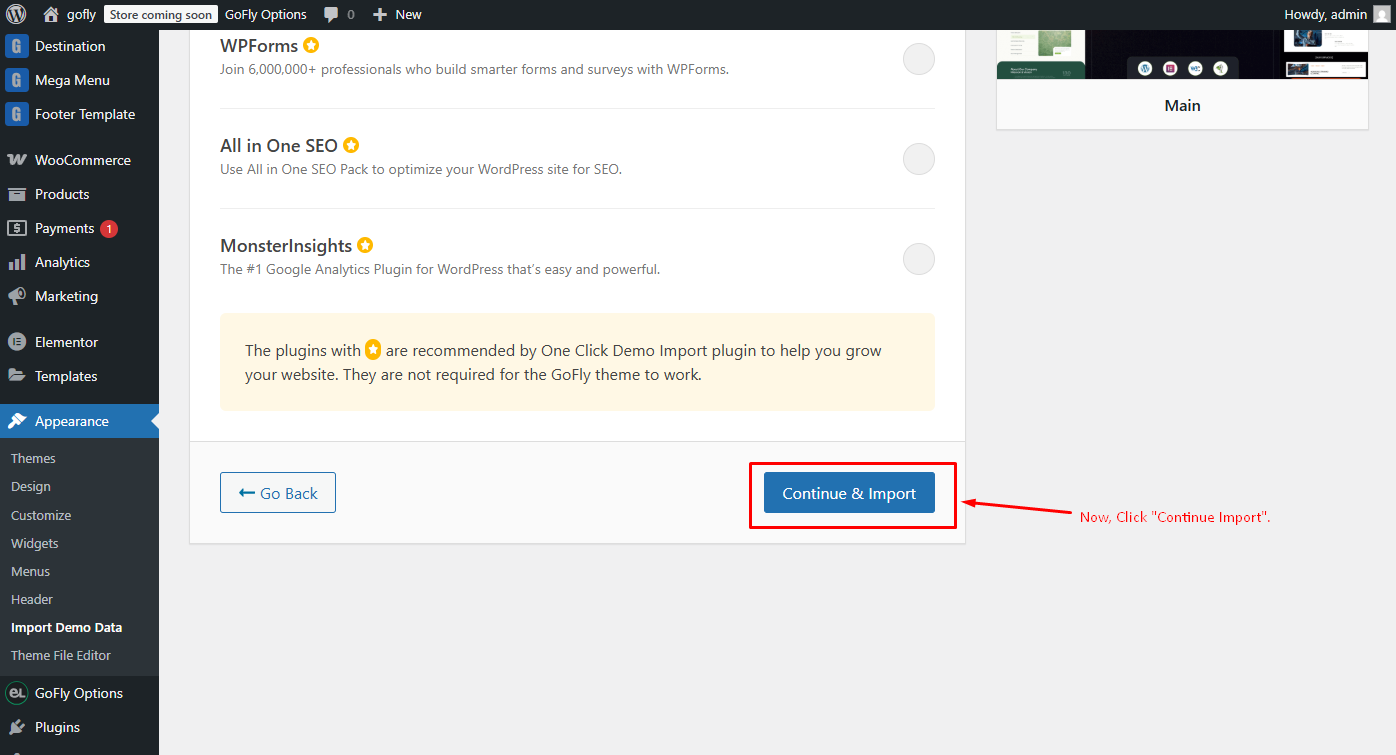Select Import Demo Data submenu item
1396x755 pixels.
coord(66,627)
